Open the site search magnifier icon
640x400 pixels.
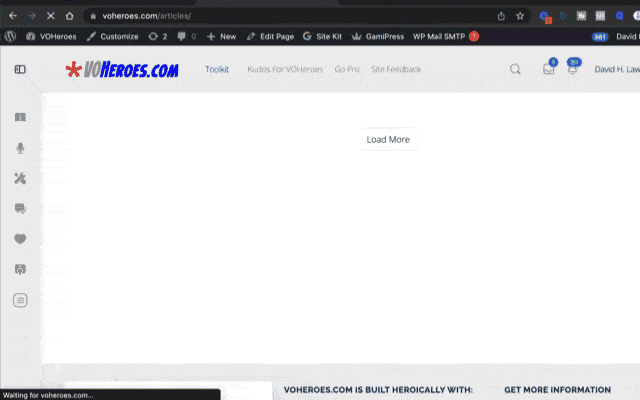(x=515, y=70)
